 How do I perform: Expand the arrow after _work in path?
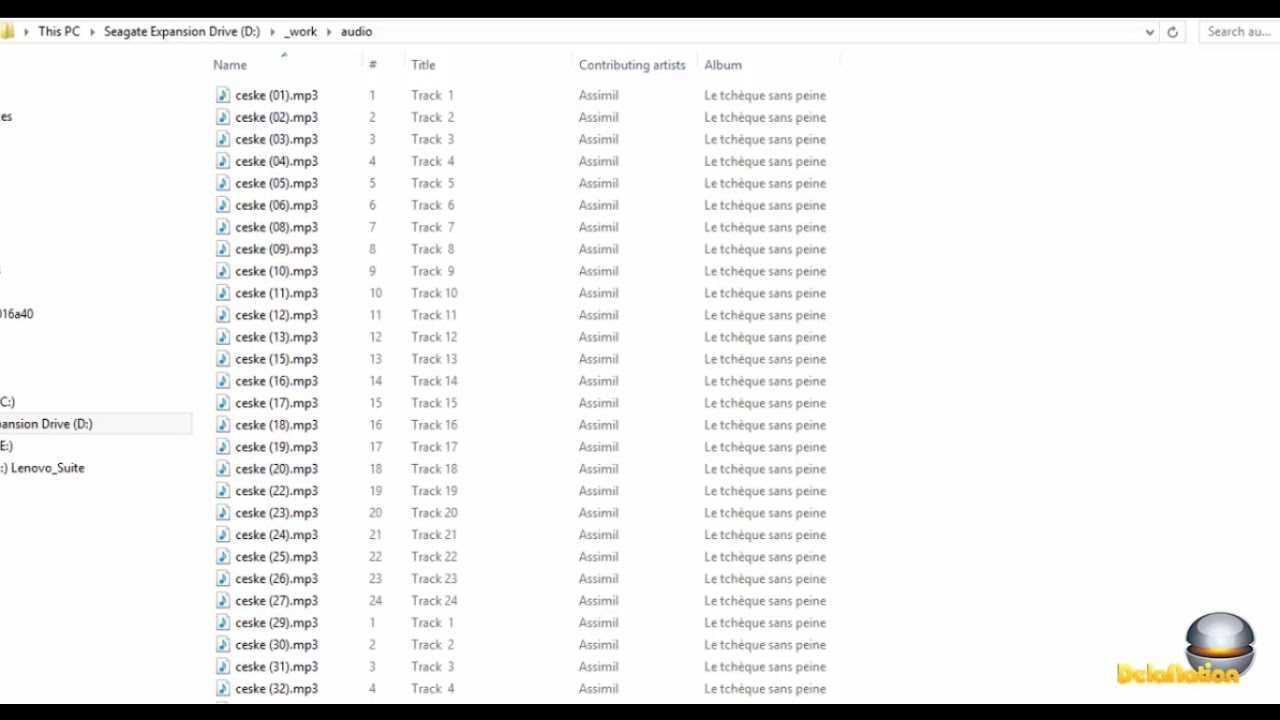tap(329, 32)
